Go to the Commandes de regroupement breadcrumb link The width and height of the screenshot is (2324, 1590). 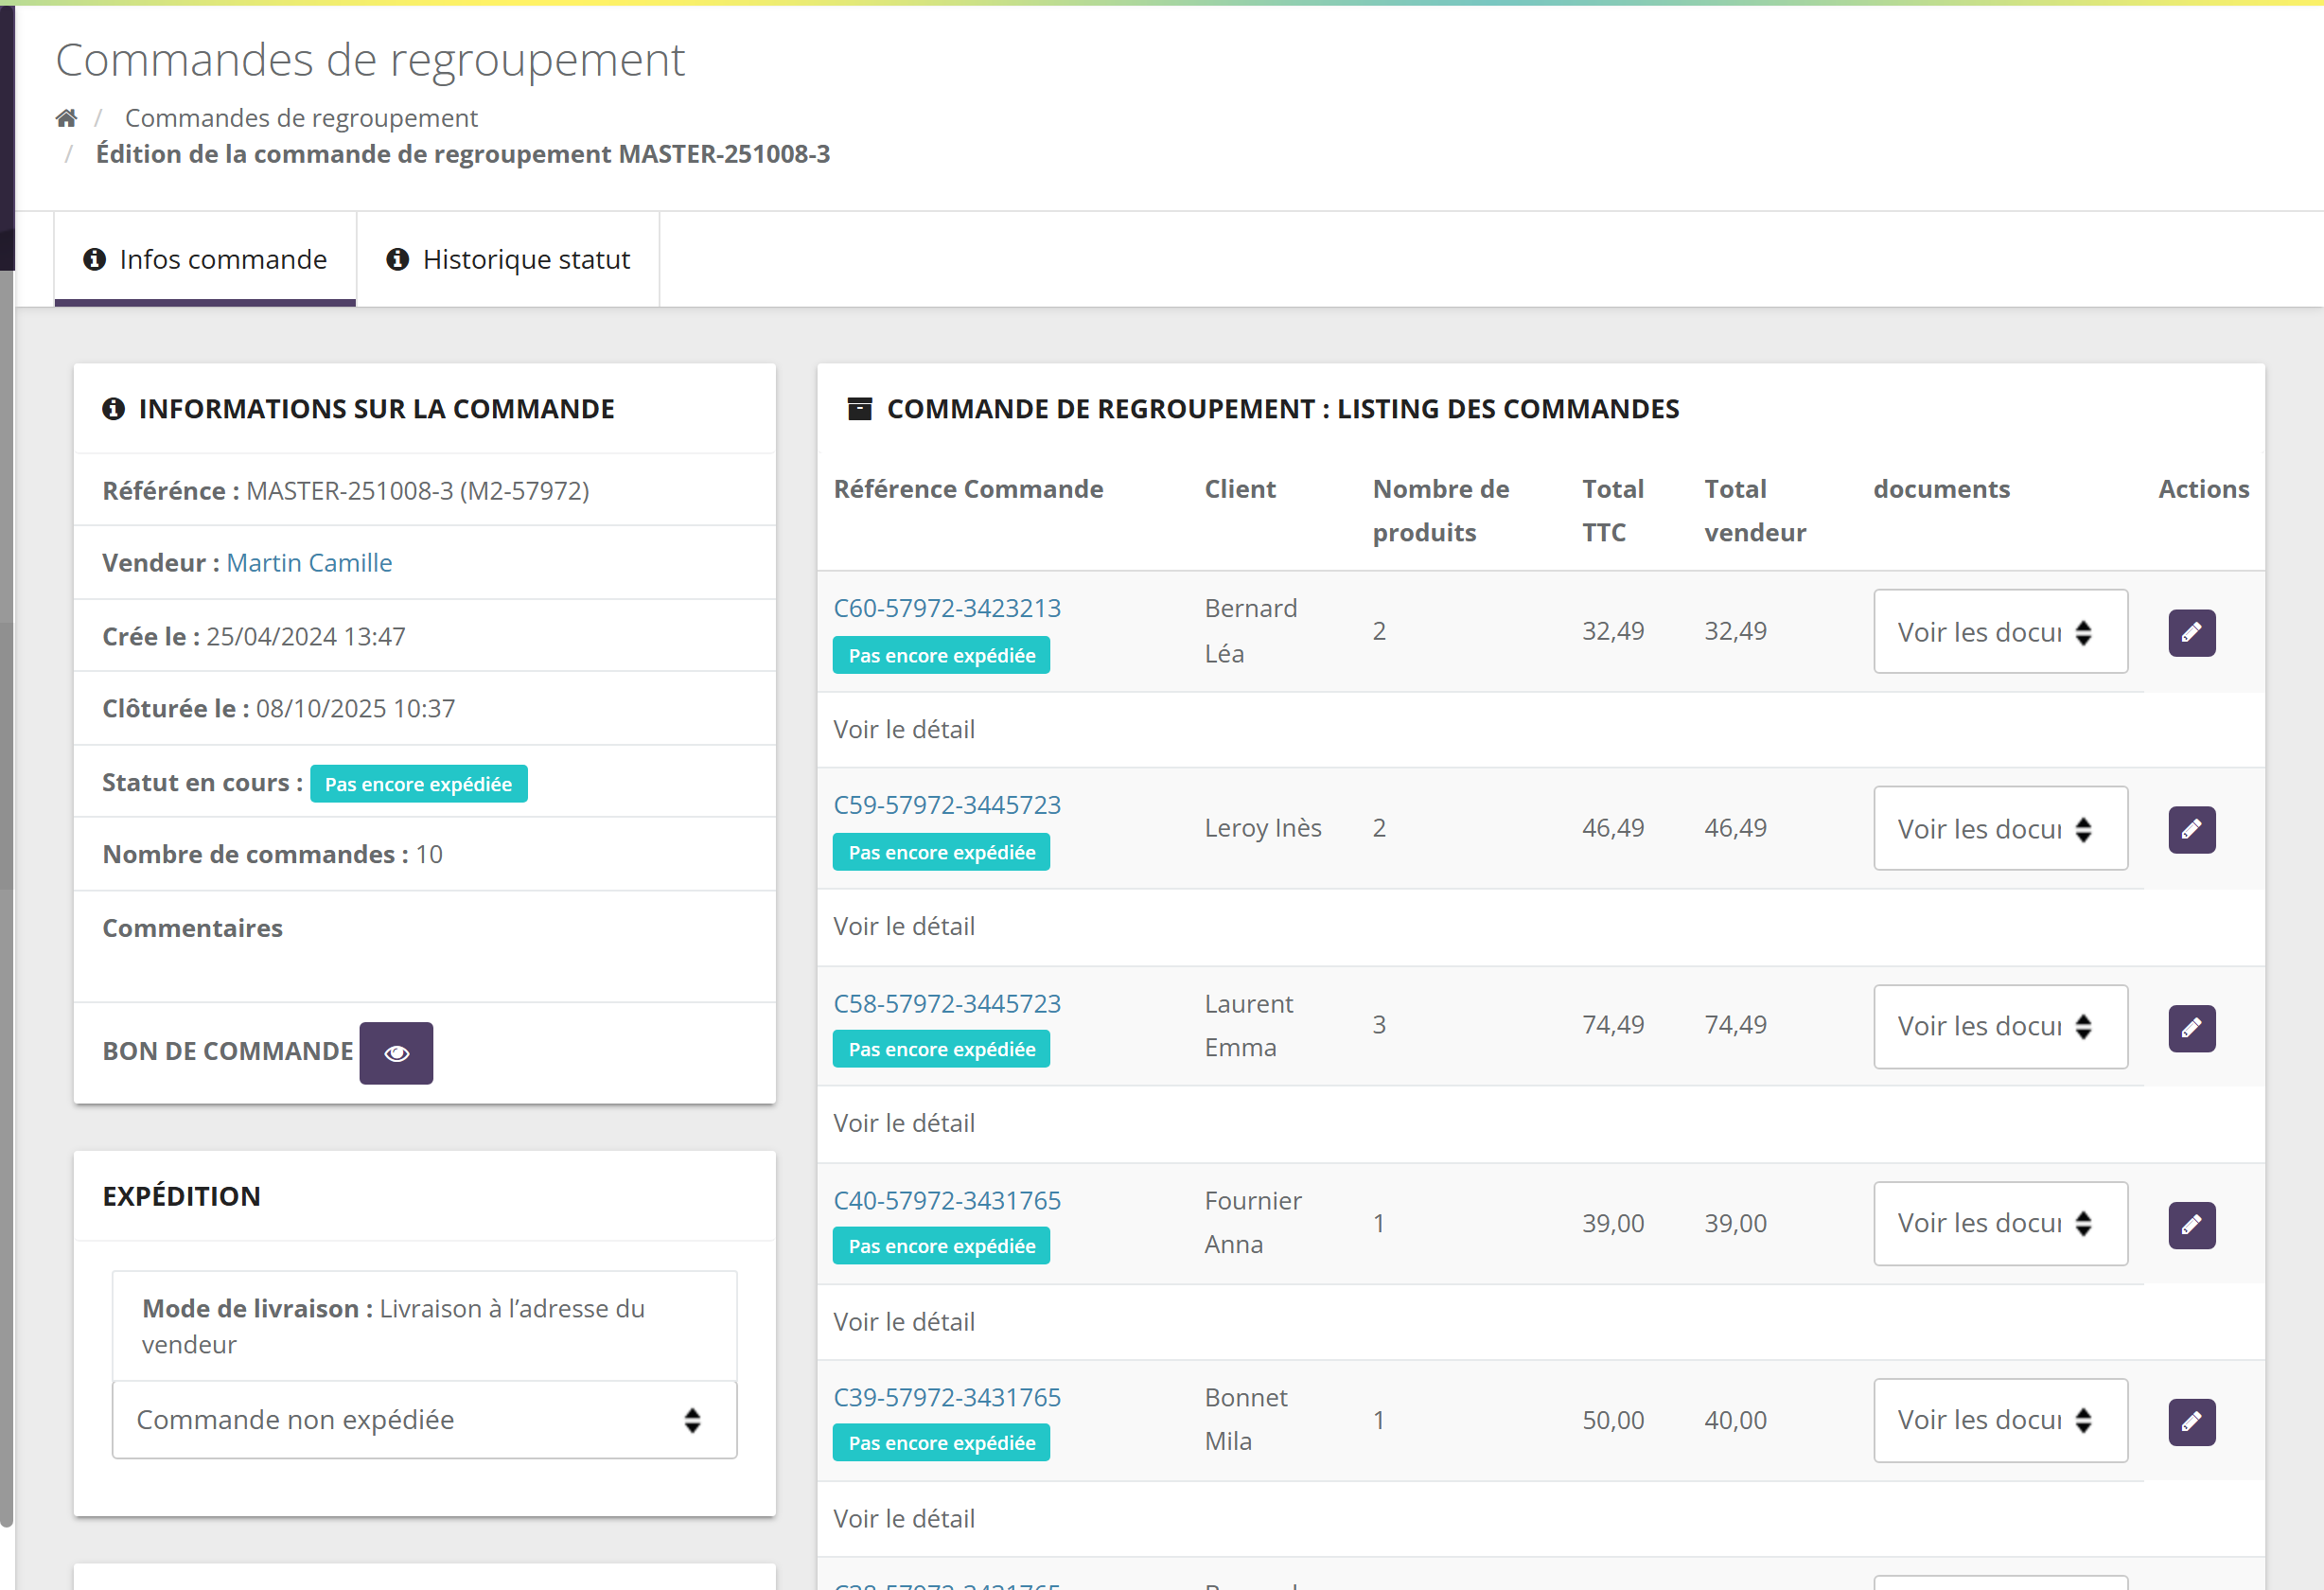click(301, 118)
